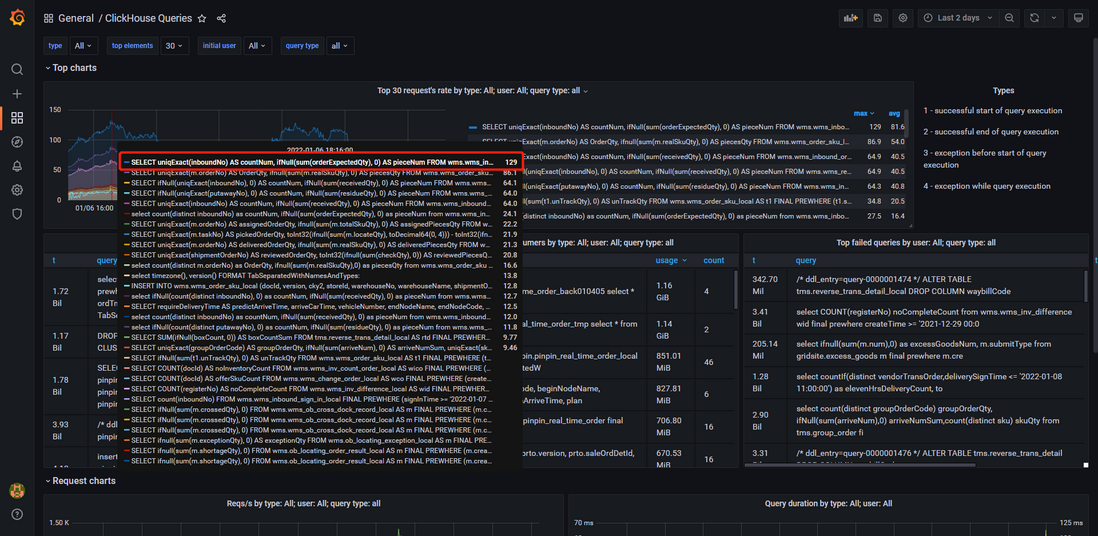
Task: Open the Dashboards icon in the sidebar
Action: 18,118
